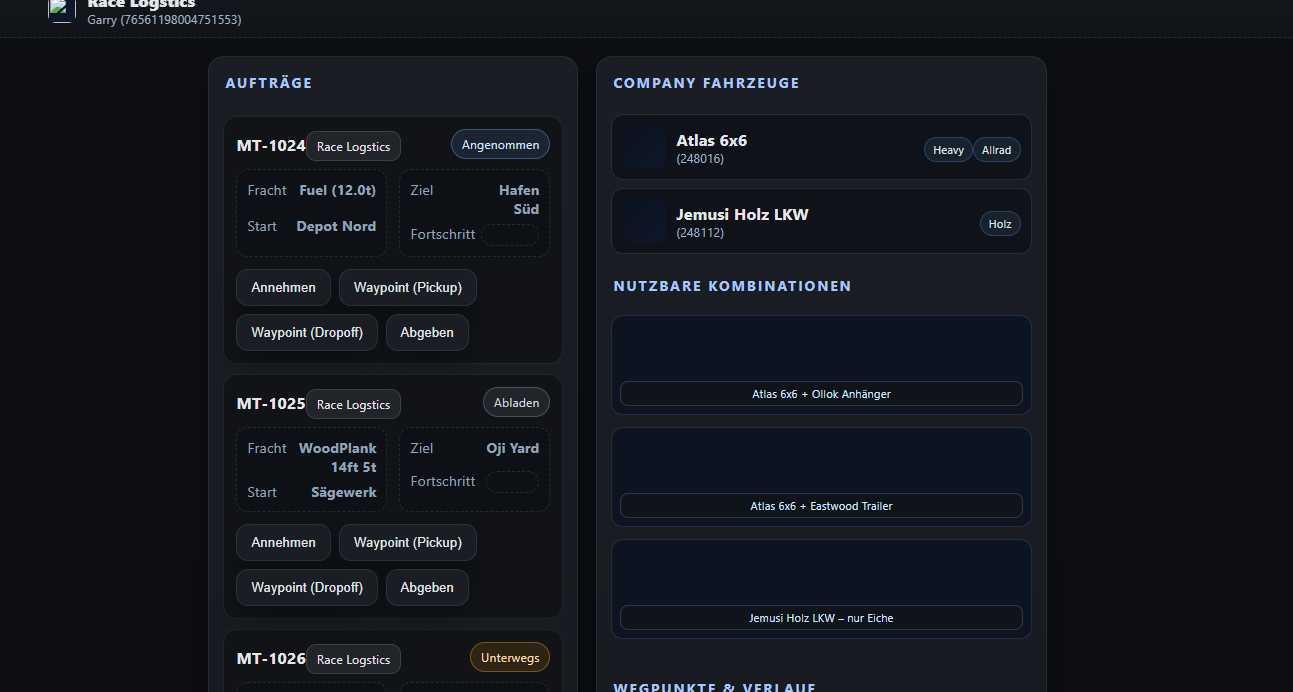
Task: Click the Allrad tag on Atlas 6x6
Action: pos(996,150)
